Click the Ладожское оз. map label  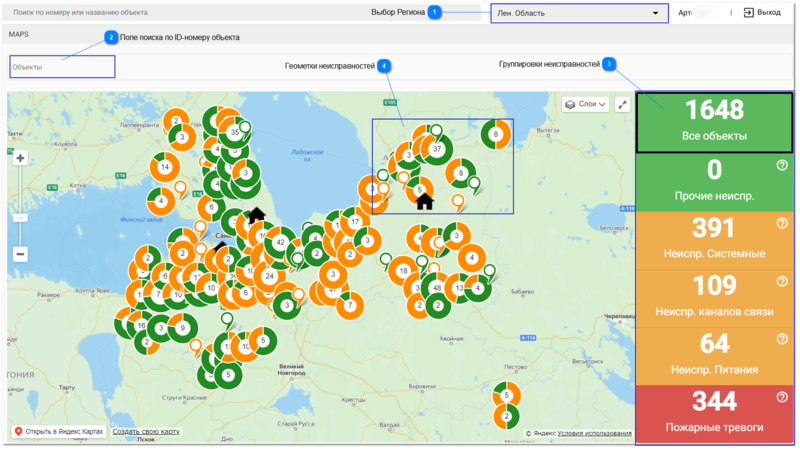coord(307,155)
